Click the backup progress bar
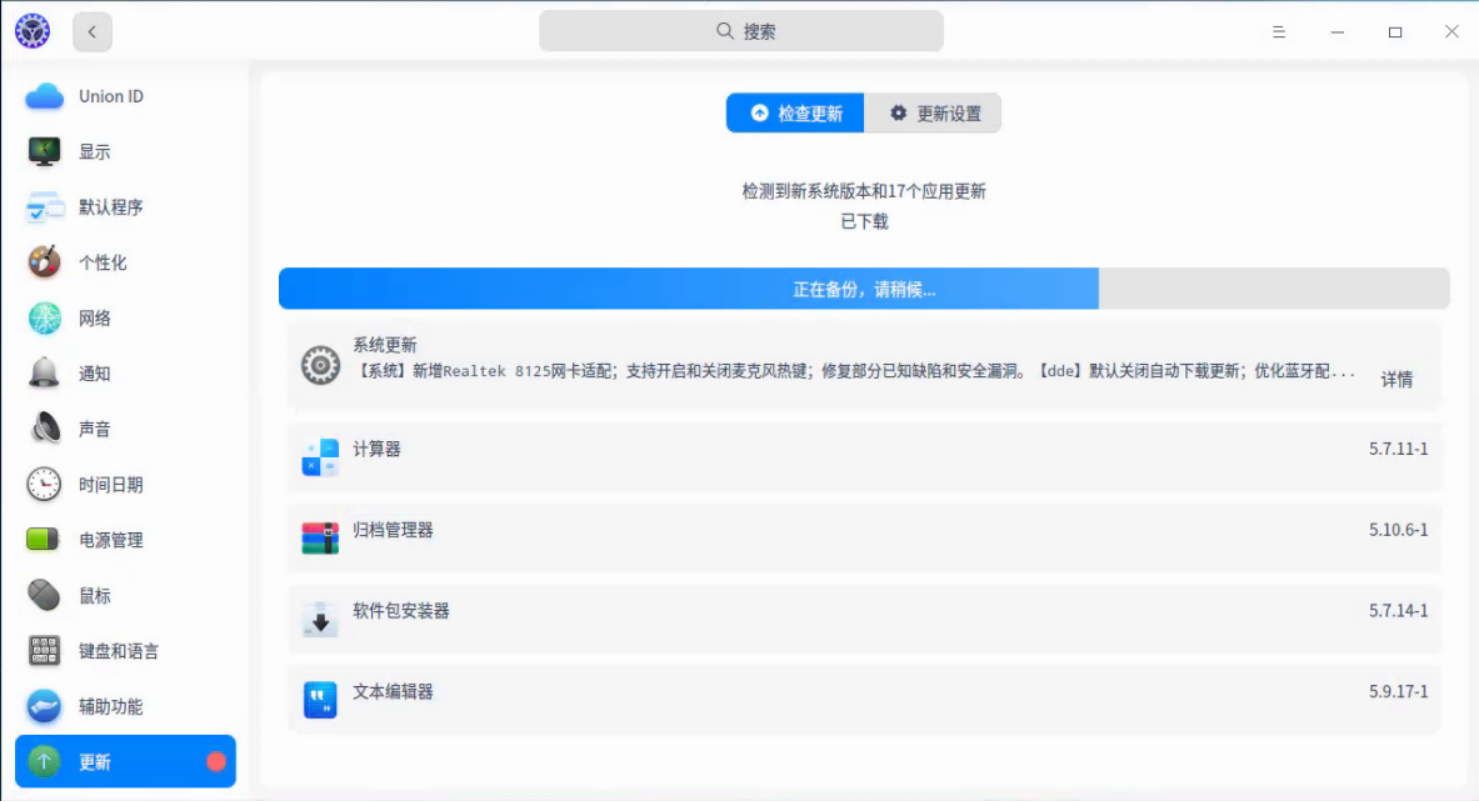The image size is (1479, 802). point(864,289)
